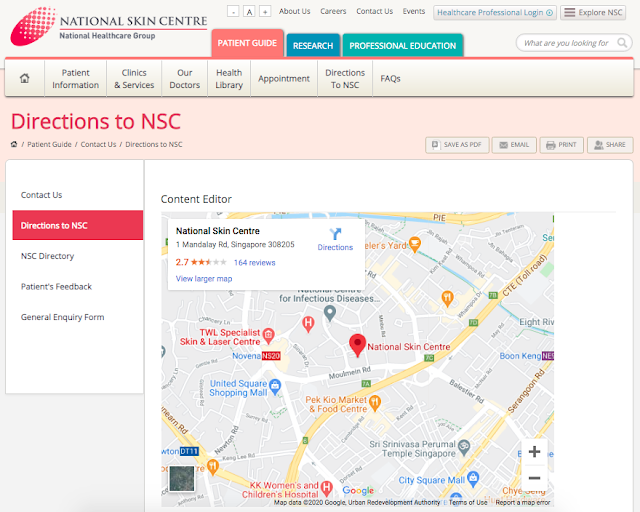640x512 pixels.
Task: Switch to satellite view thumbnail
Action: coord(182,478)
